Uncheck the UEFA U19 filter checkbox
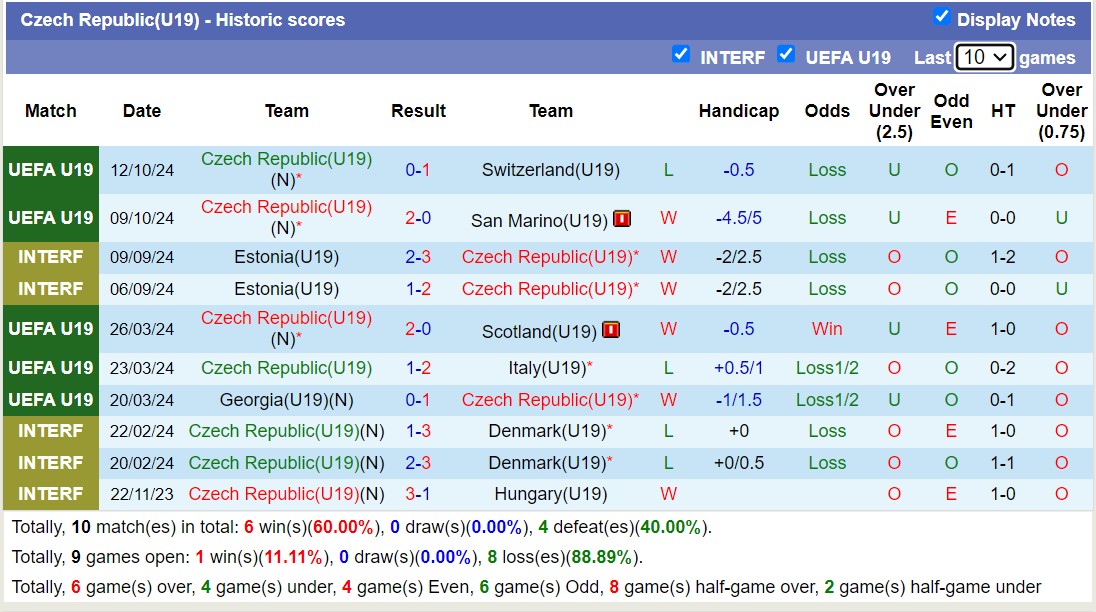 [786, 55]
